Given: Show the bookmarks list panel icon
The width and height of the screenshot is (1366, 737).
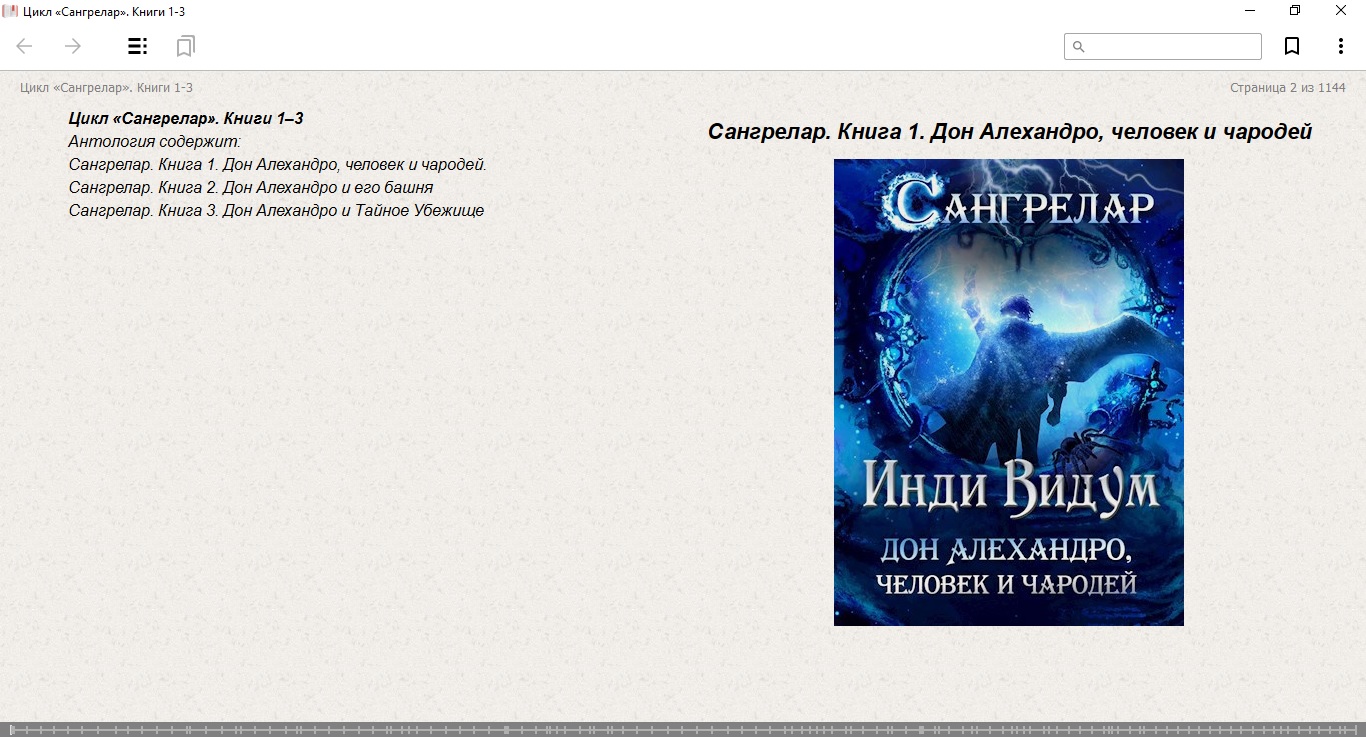Looking at the screenshot, I should tap(185, 46).
